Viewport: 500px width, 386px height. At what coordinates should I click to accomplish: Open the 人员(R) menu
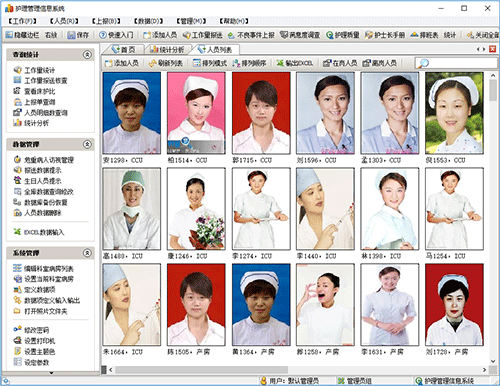[x=64, y=21]
